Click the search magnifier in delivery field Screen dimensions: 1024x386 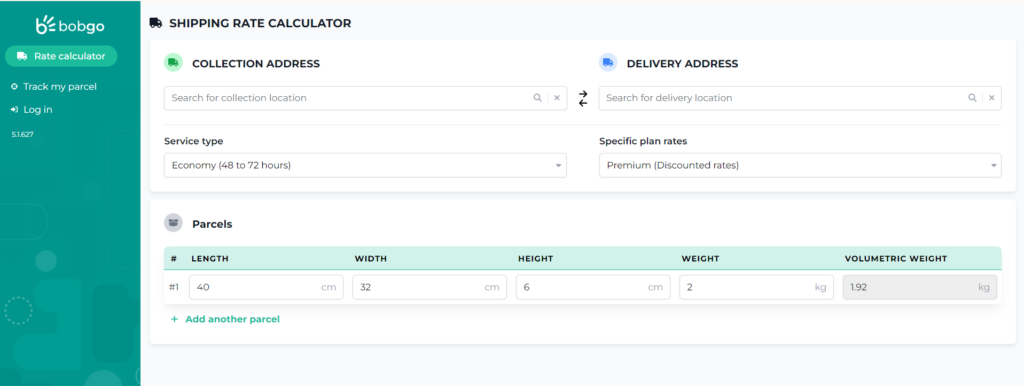pos(972,98)
